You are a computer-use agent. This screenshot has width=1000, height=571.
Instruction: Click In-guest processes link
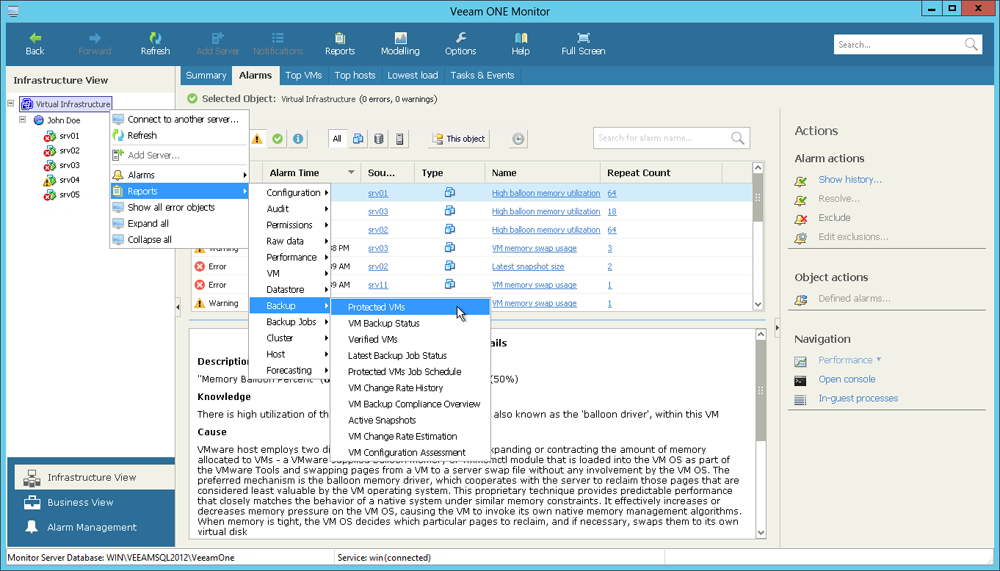coord(858,398)
